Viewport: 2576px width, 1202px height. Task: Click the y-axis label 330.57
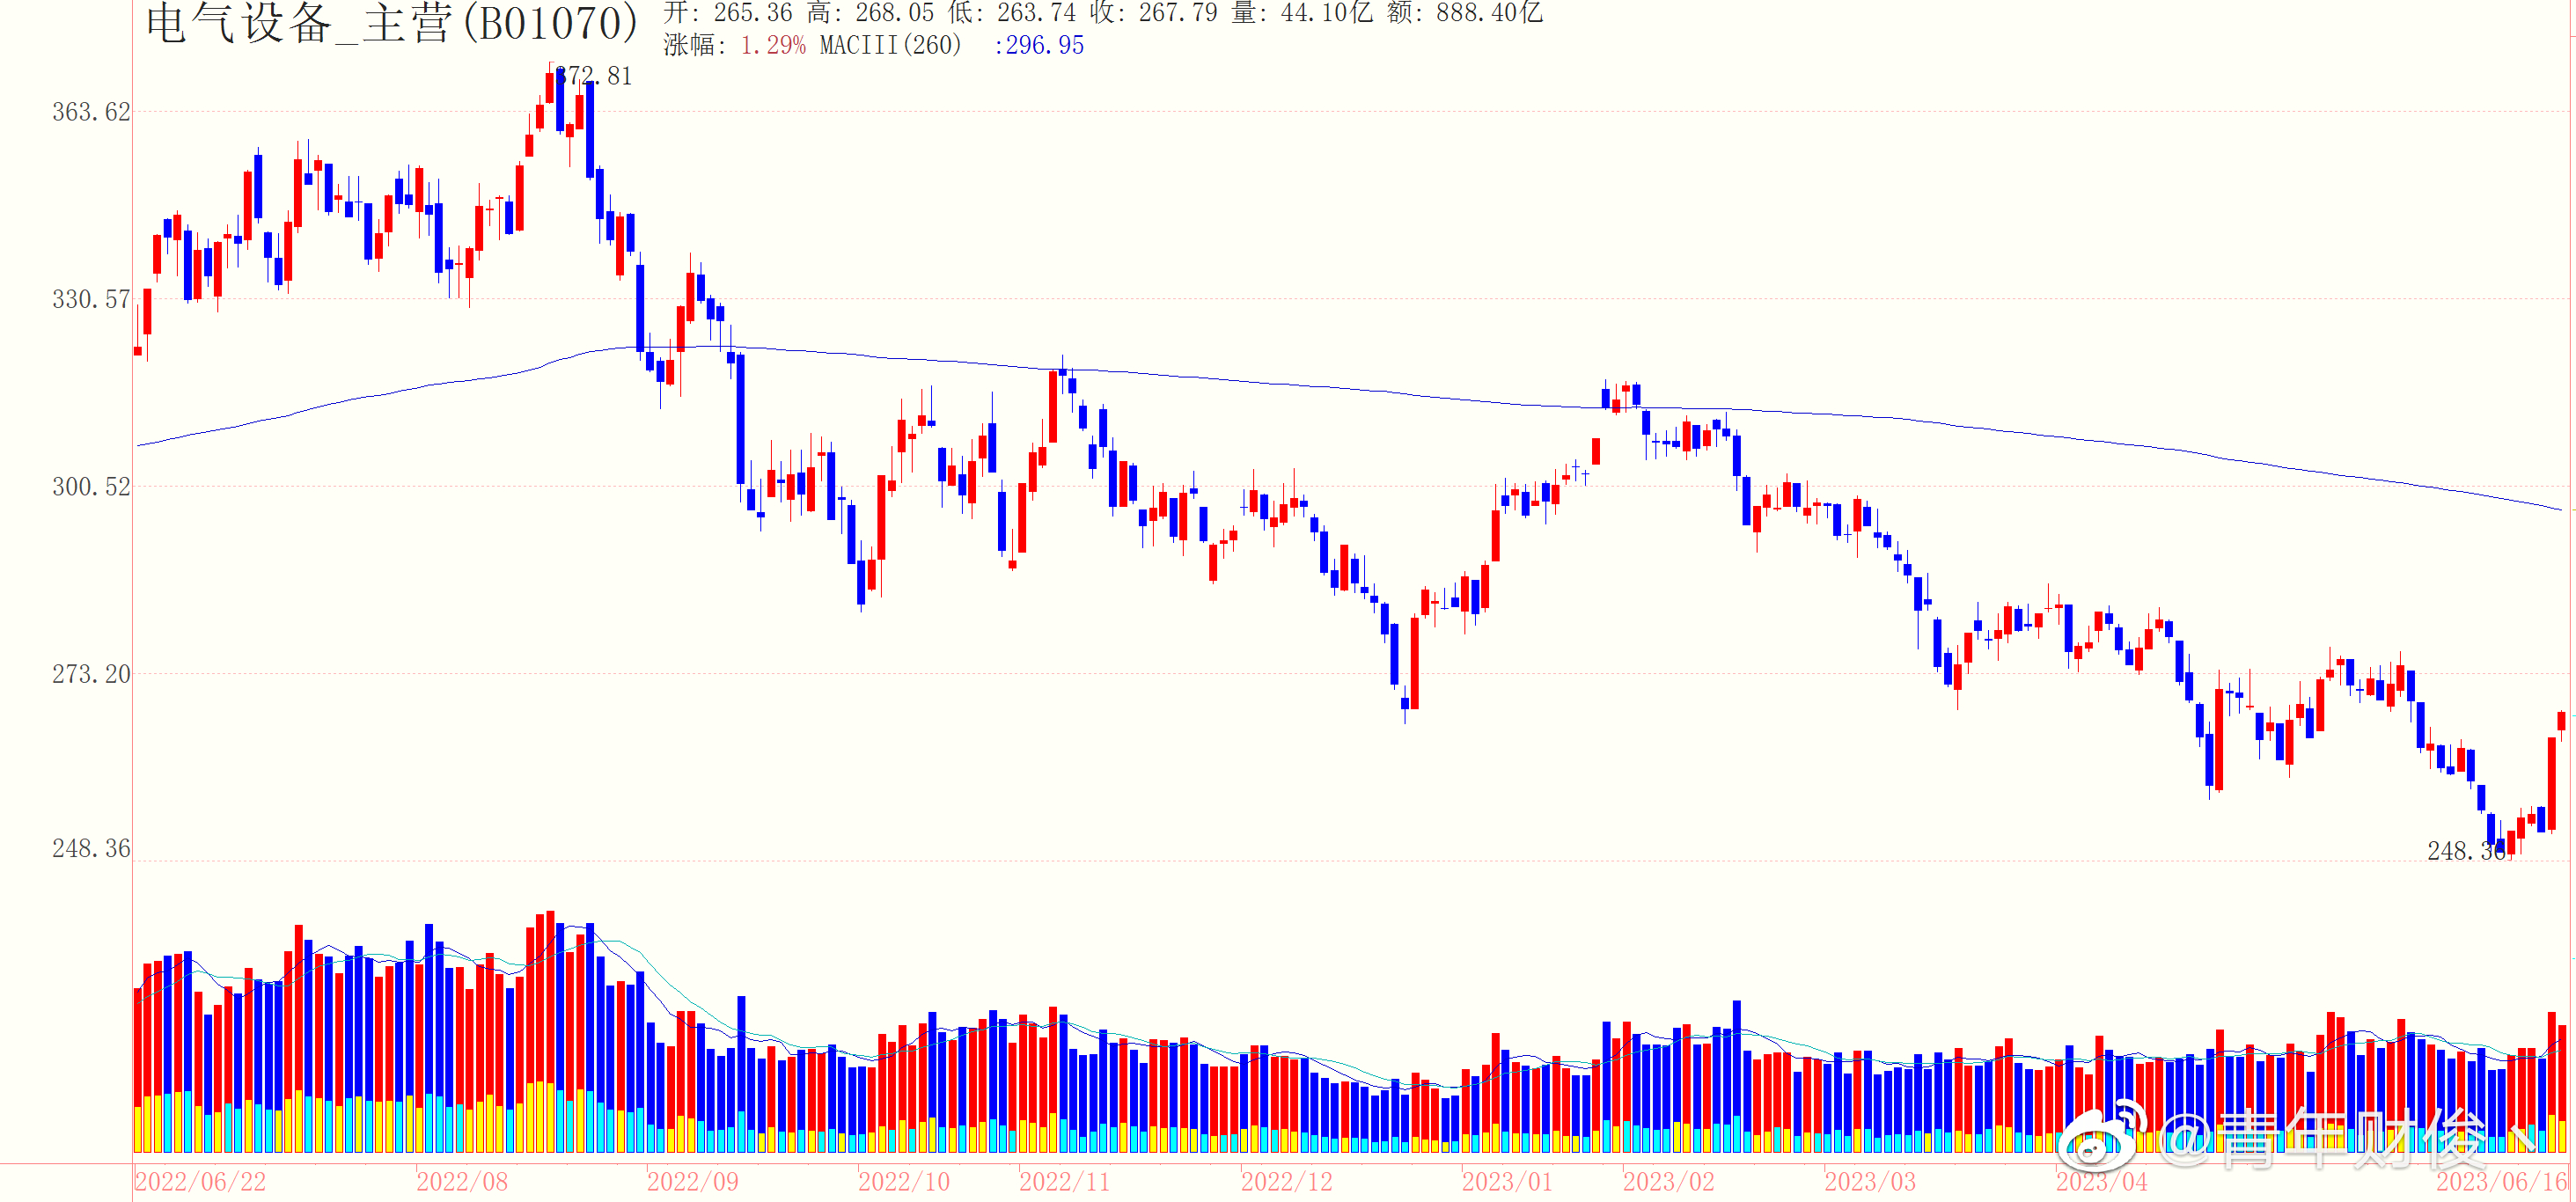click(x=91, y=299)
